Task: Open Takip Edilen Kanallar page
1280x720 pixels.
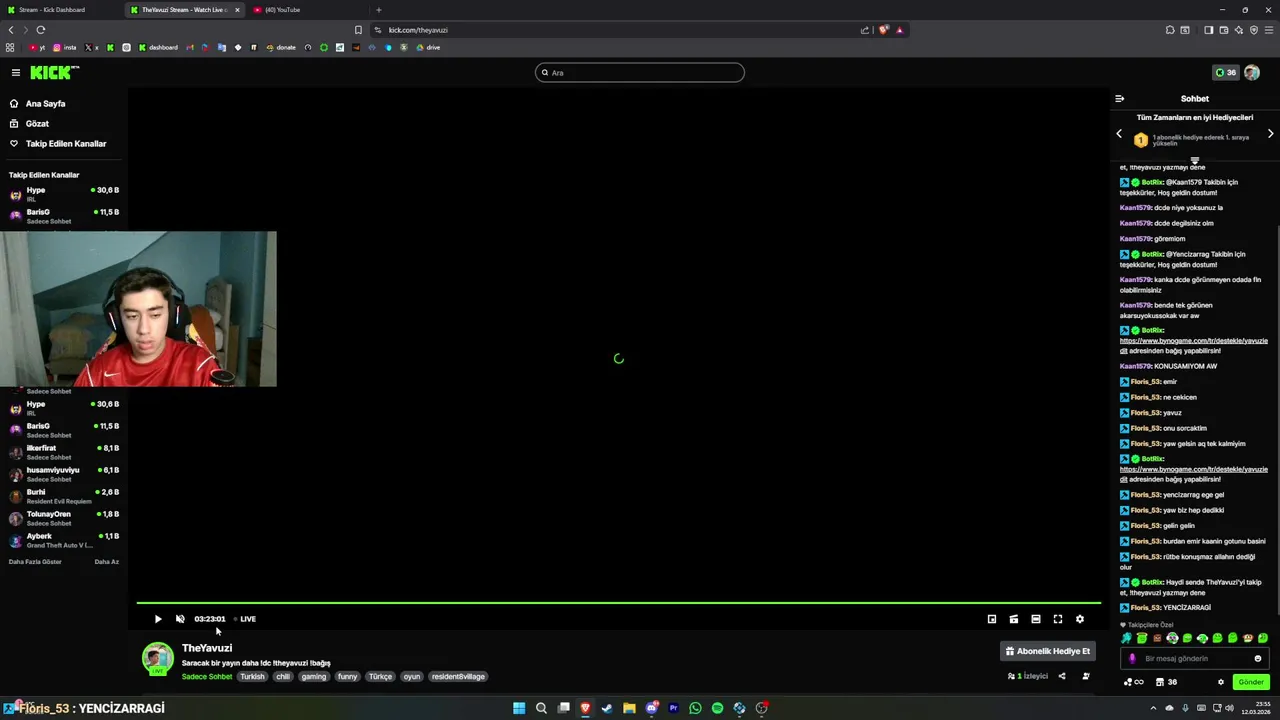Action: point(66,143)
